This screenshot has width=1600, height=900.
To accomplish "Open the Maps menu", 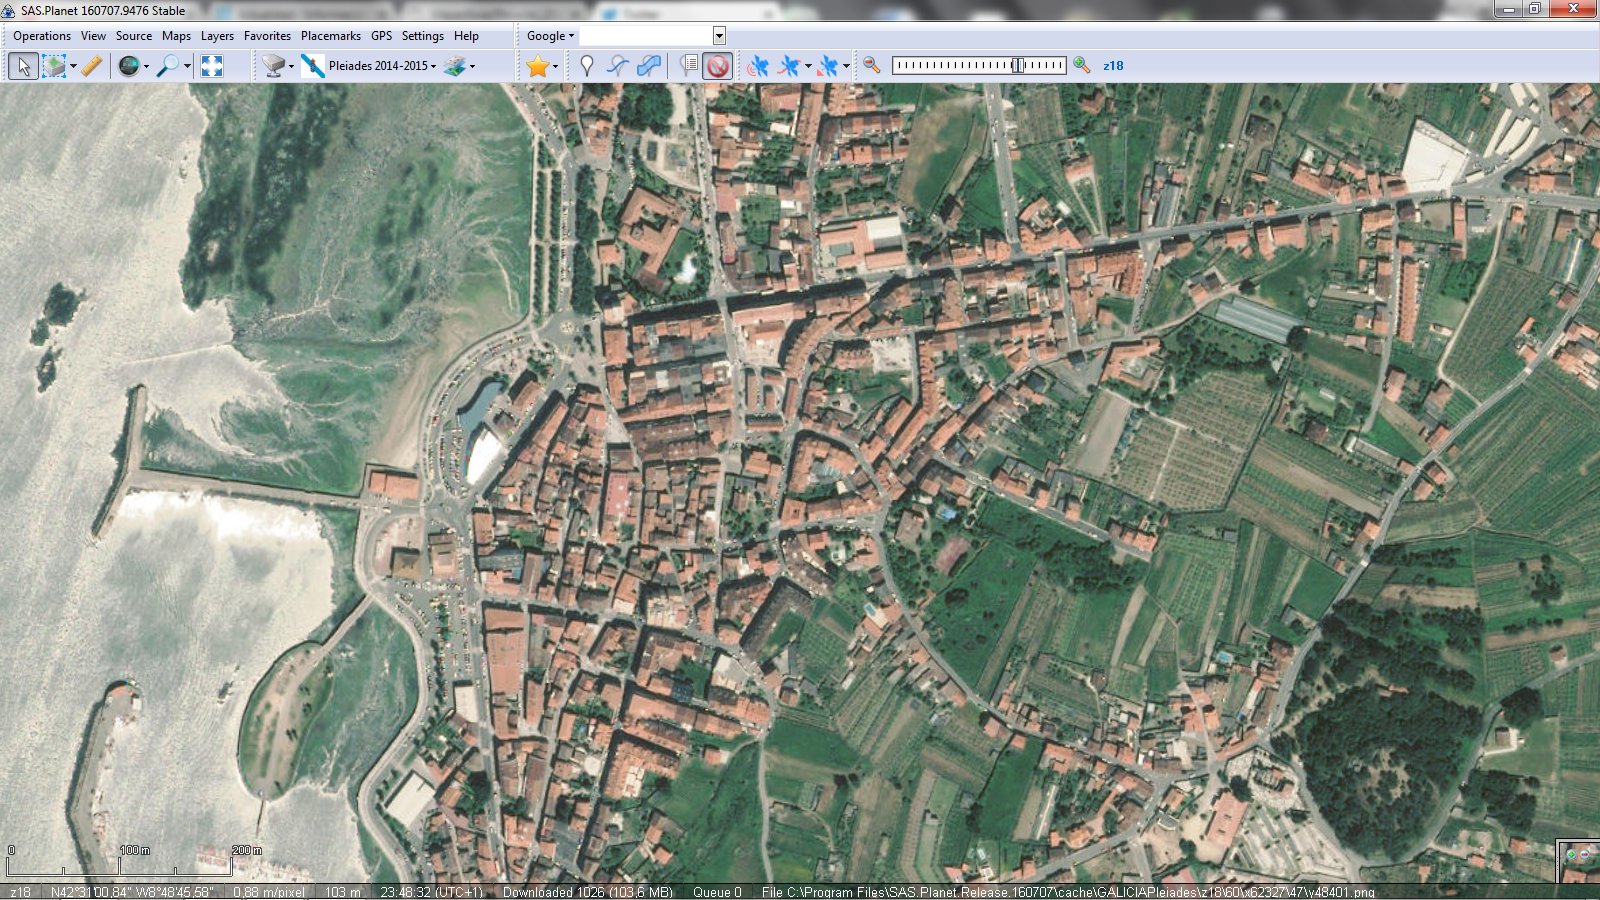I will pyautogui.click(x=176, y=36).
